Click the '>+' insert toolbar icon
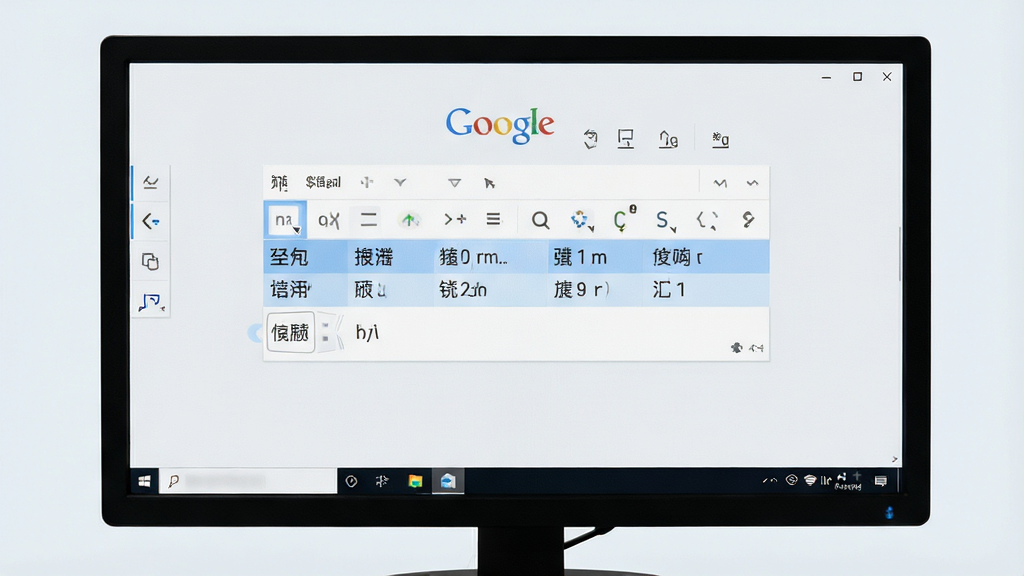The width and height of the screenshot is (1024, 576). [455, 219]
